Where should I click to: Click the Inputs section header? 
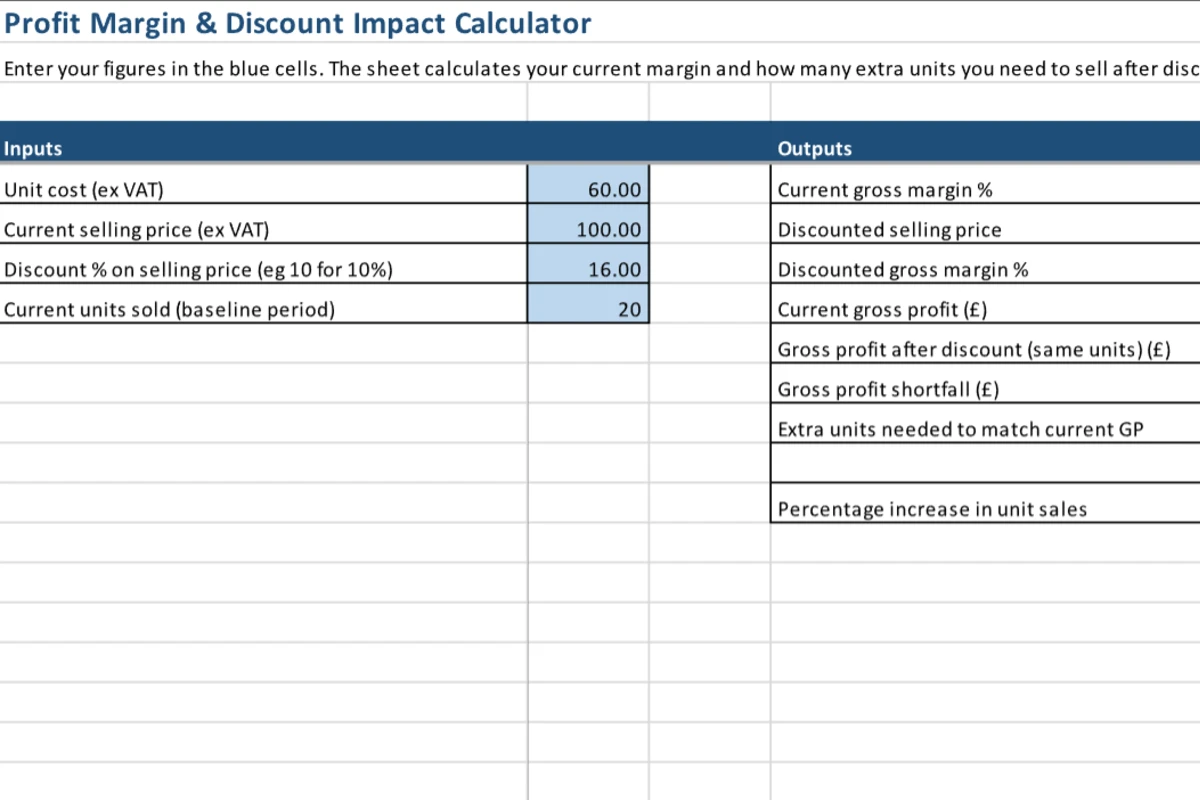click(x=33, y=149)
